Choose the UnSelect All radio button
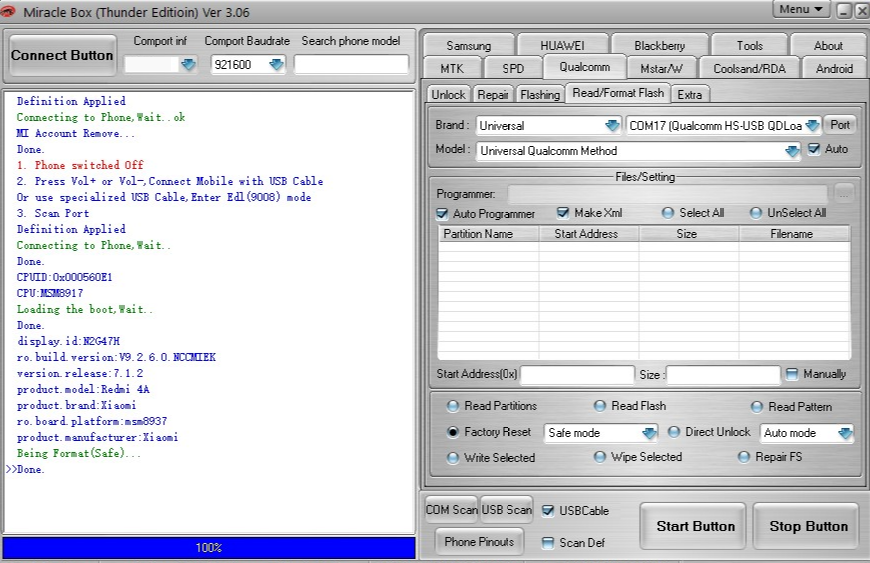Screen dimensions: 870x563 [x=756, y=213]
